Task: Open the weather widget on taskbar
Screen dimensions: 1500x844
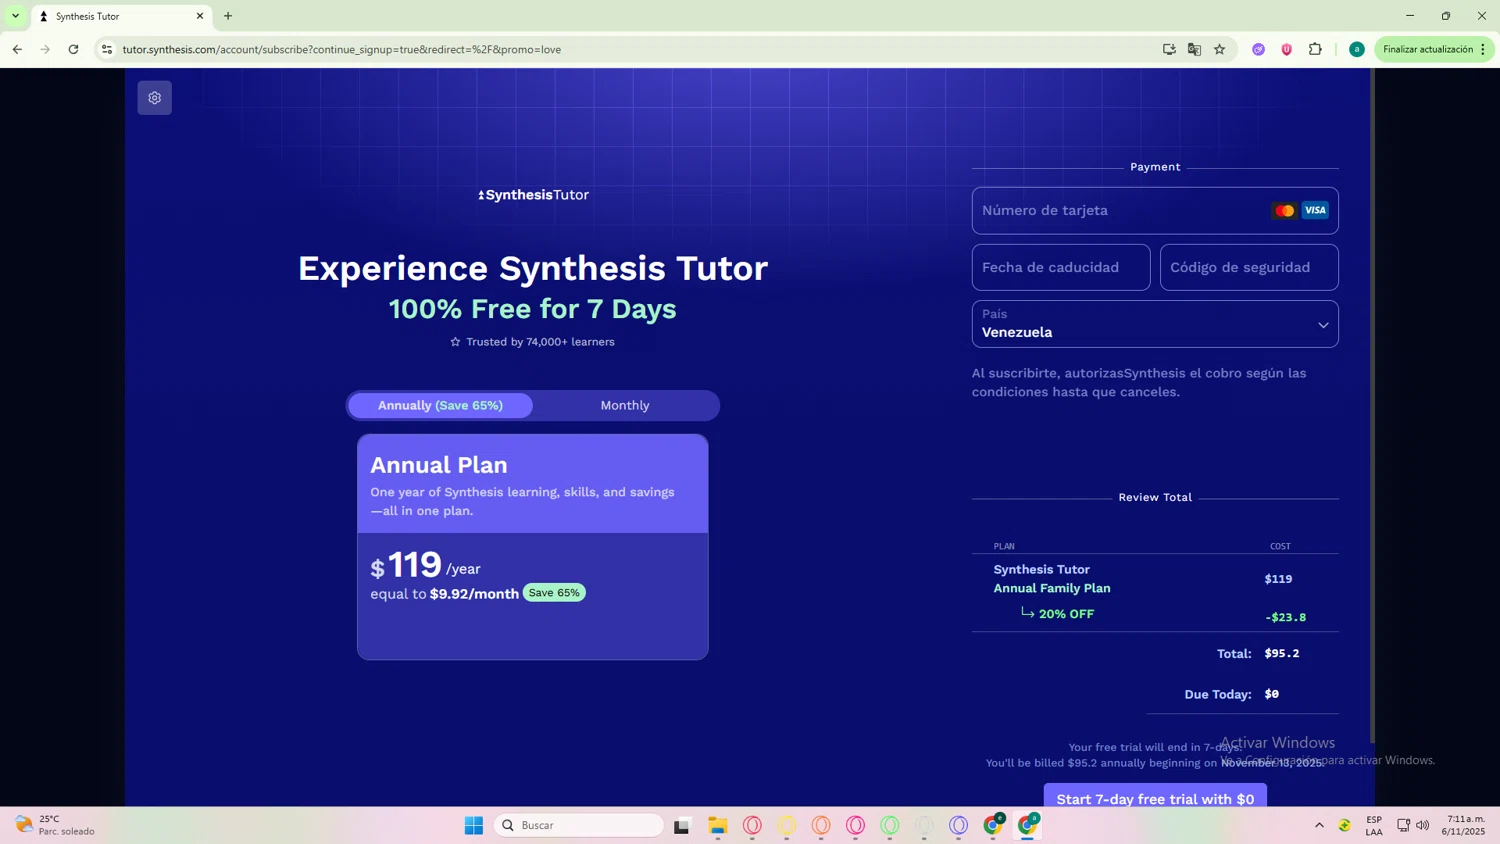Action: 56,825
